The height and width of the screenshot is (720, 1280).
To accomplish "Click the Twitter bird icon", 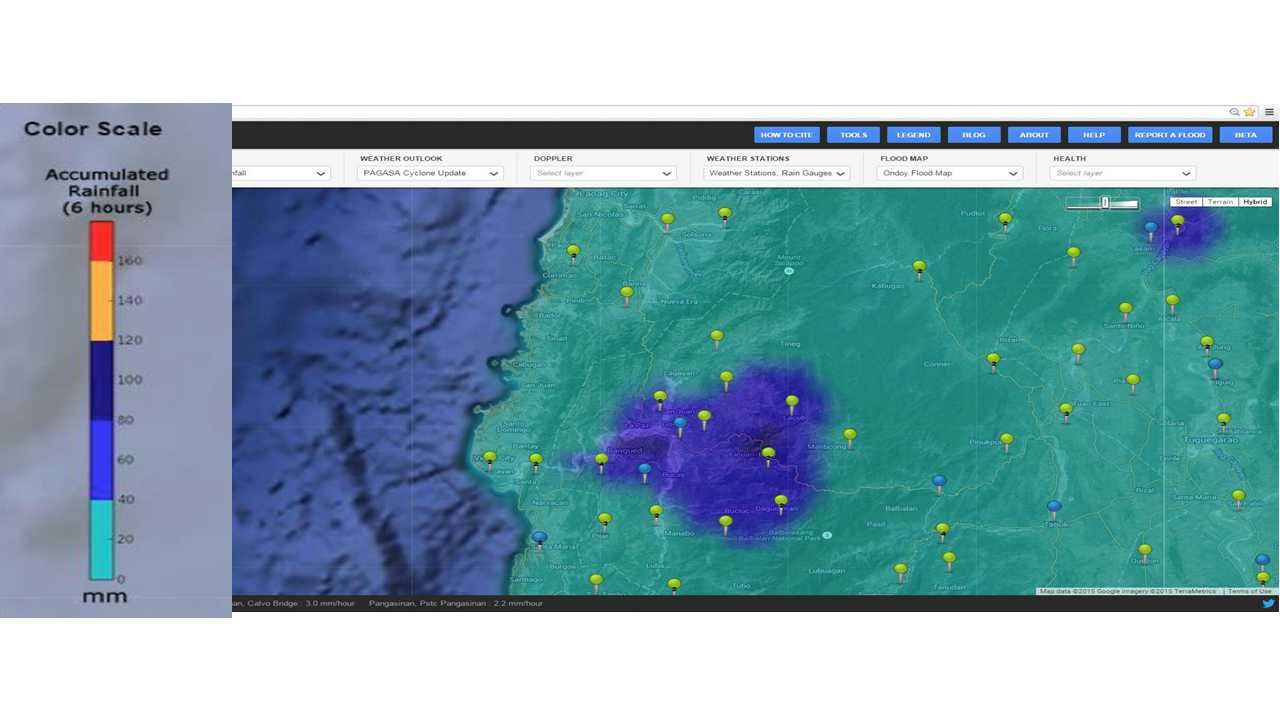I will click(1268, 603).
